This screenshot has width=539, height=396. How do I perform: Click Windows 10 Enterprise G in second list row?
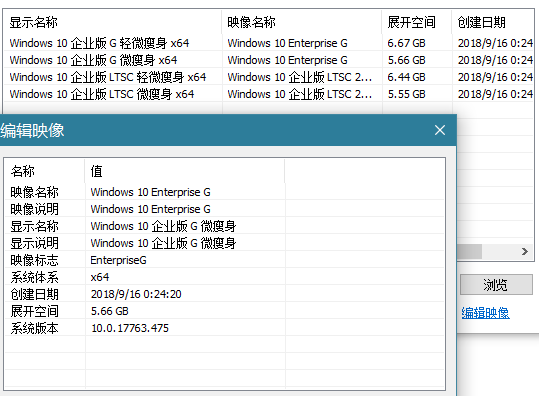pyautogui.click(x=287, y=60)
